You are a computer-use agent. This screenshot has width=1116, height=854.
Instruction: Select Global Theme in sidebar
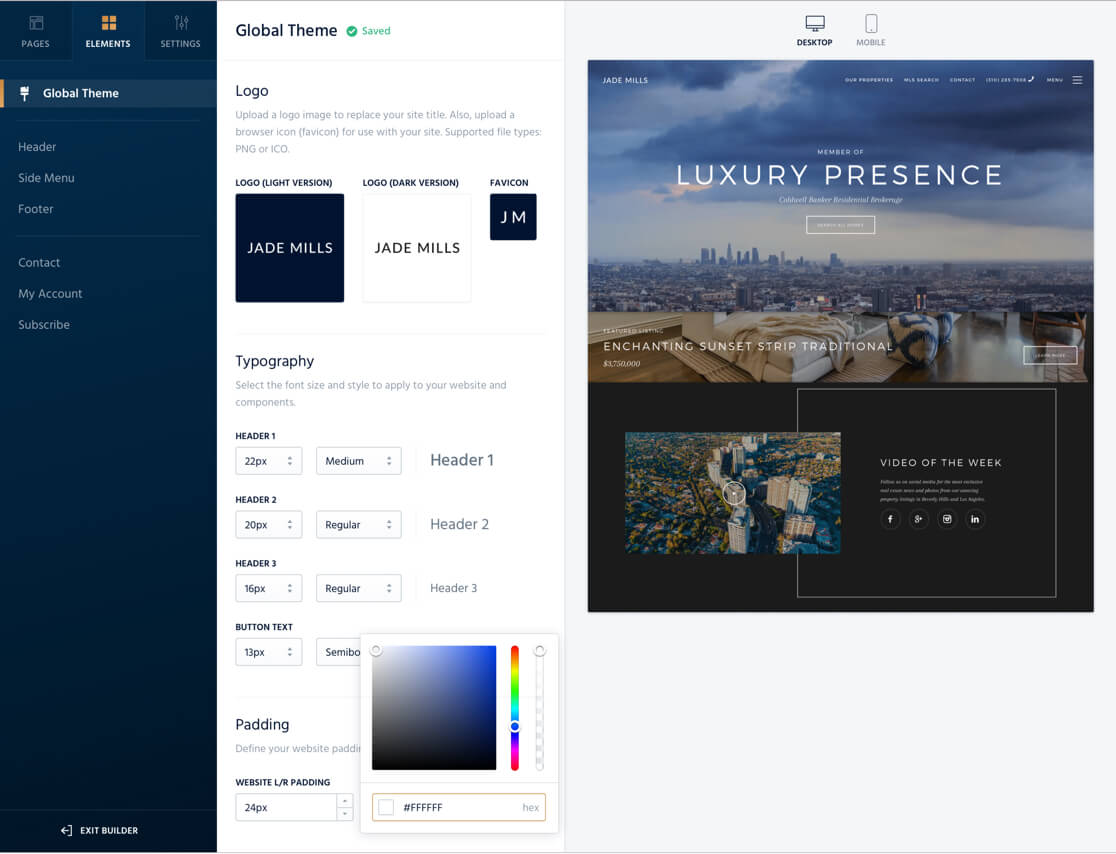coord(108,93)
